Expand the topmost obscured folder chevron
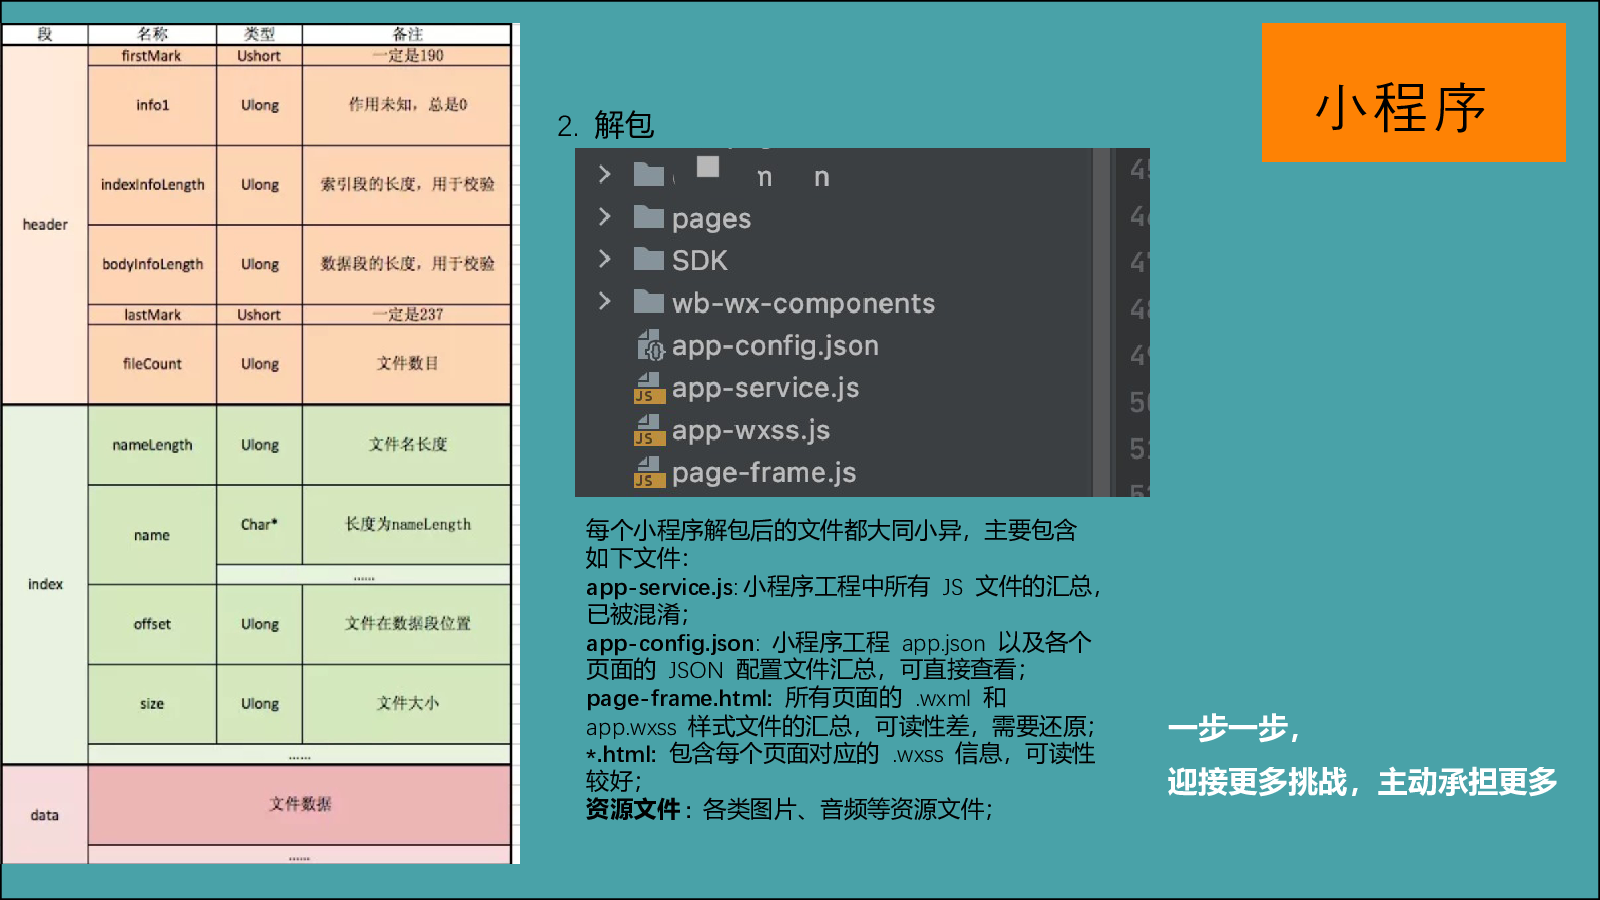The image size is (1600, 900). point(604,174)
